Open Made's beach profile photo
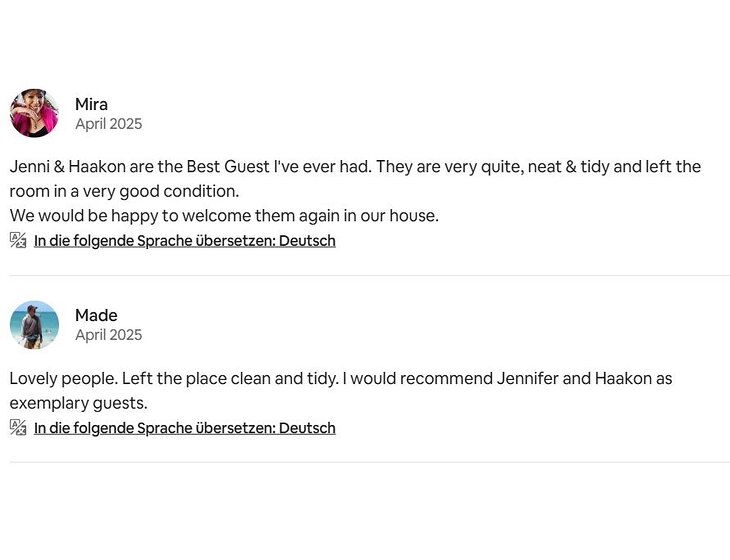The height and width of the screenshot is (560, 730). [x=34, y=325]
